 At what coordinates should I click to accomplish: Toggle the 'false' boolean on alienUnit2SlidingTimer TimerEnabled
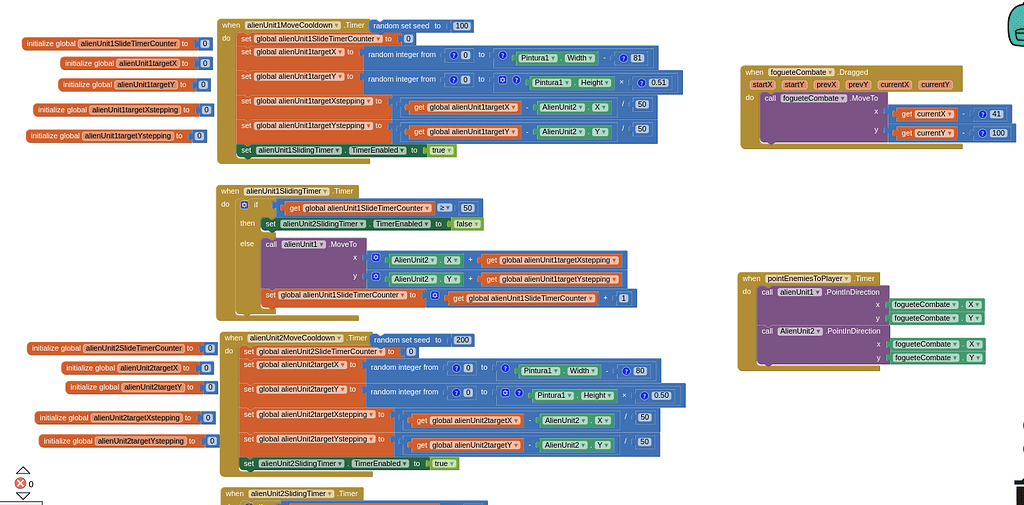tap(463, 224)
